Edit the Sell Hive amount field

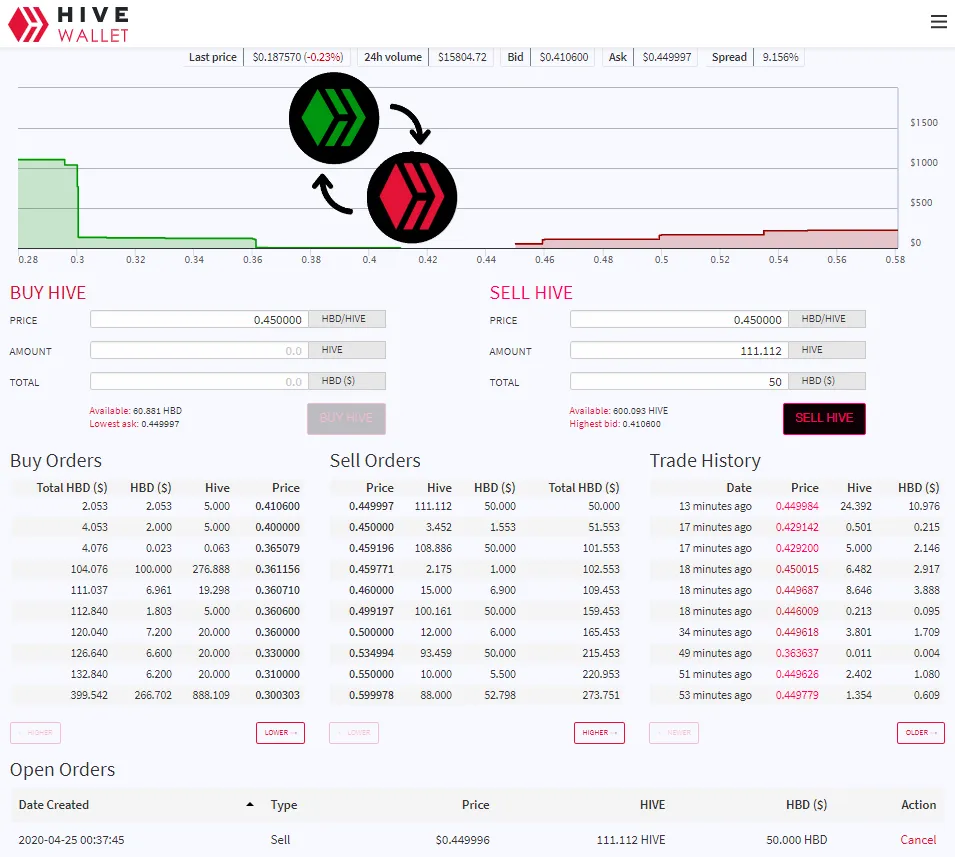[x=679, y=350]
